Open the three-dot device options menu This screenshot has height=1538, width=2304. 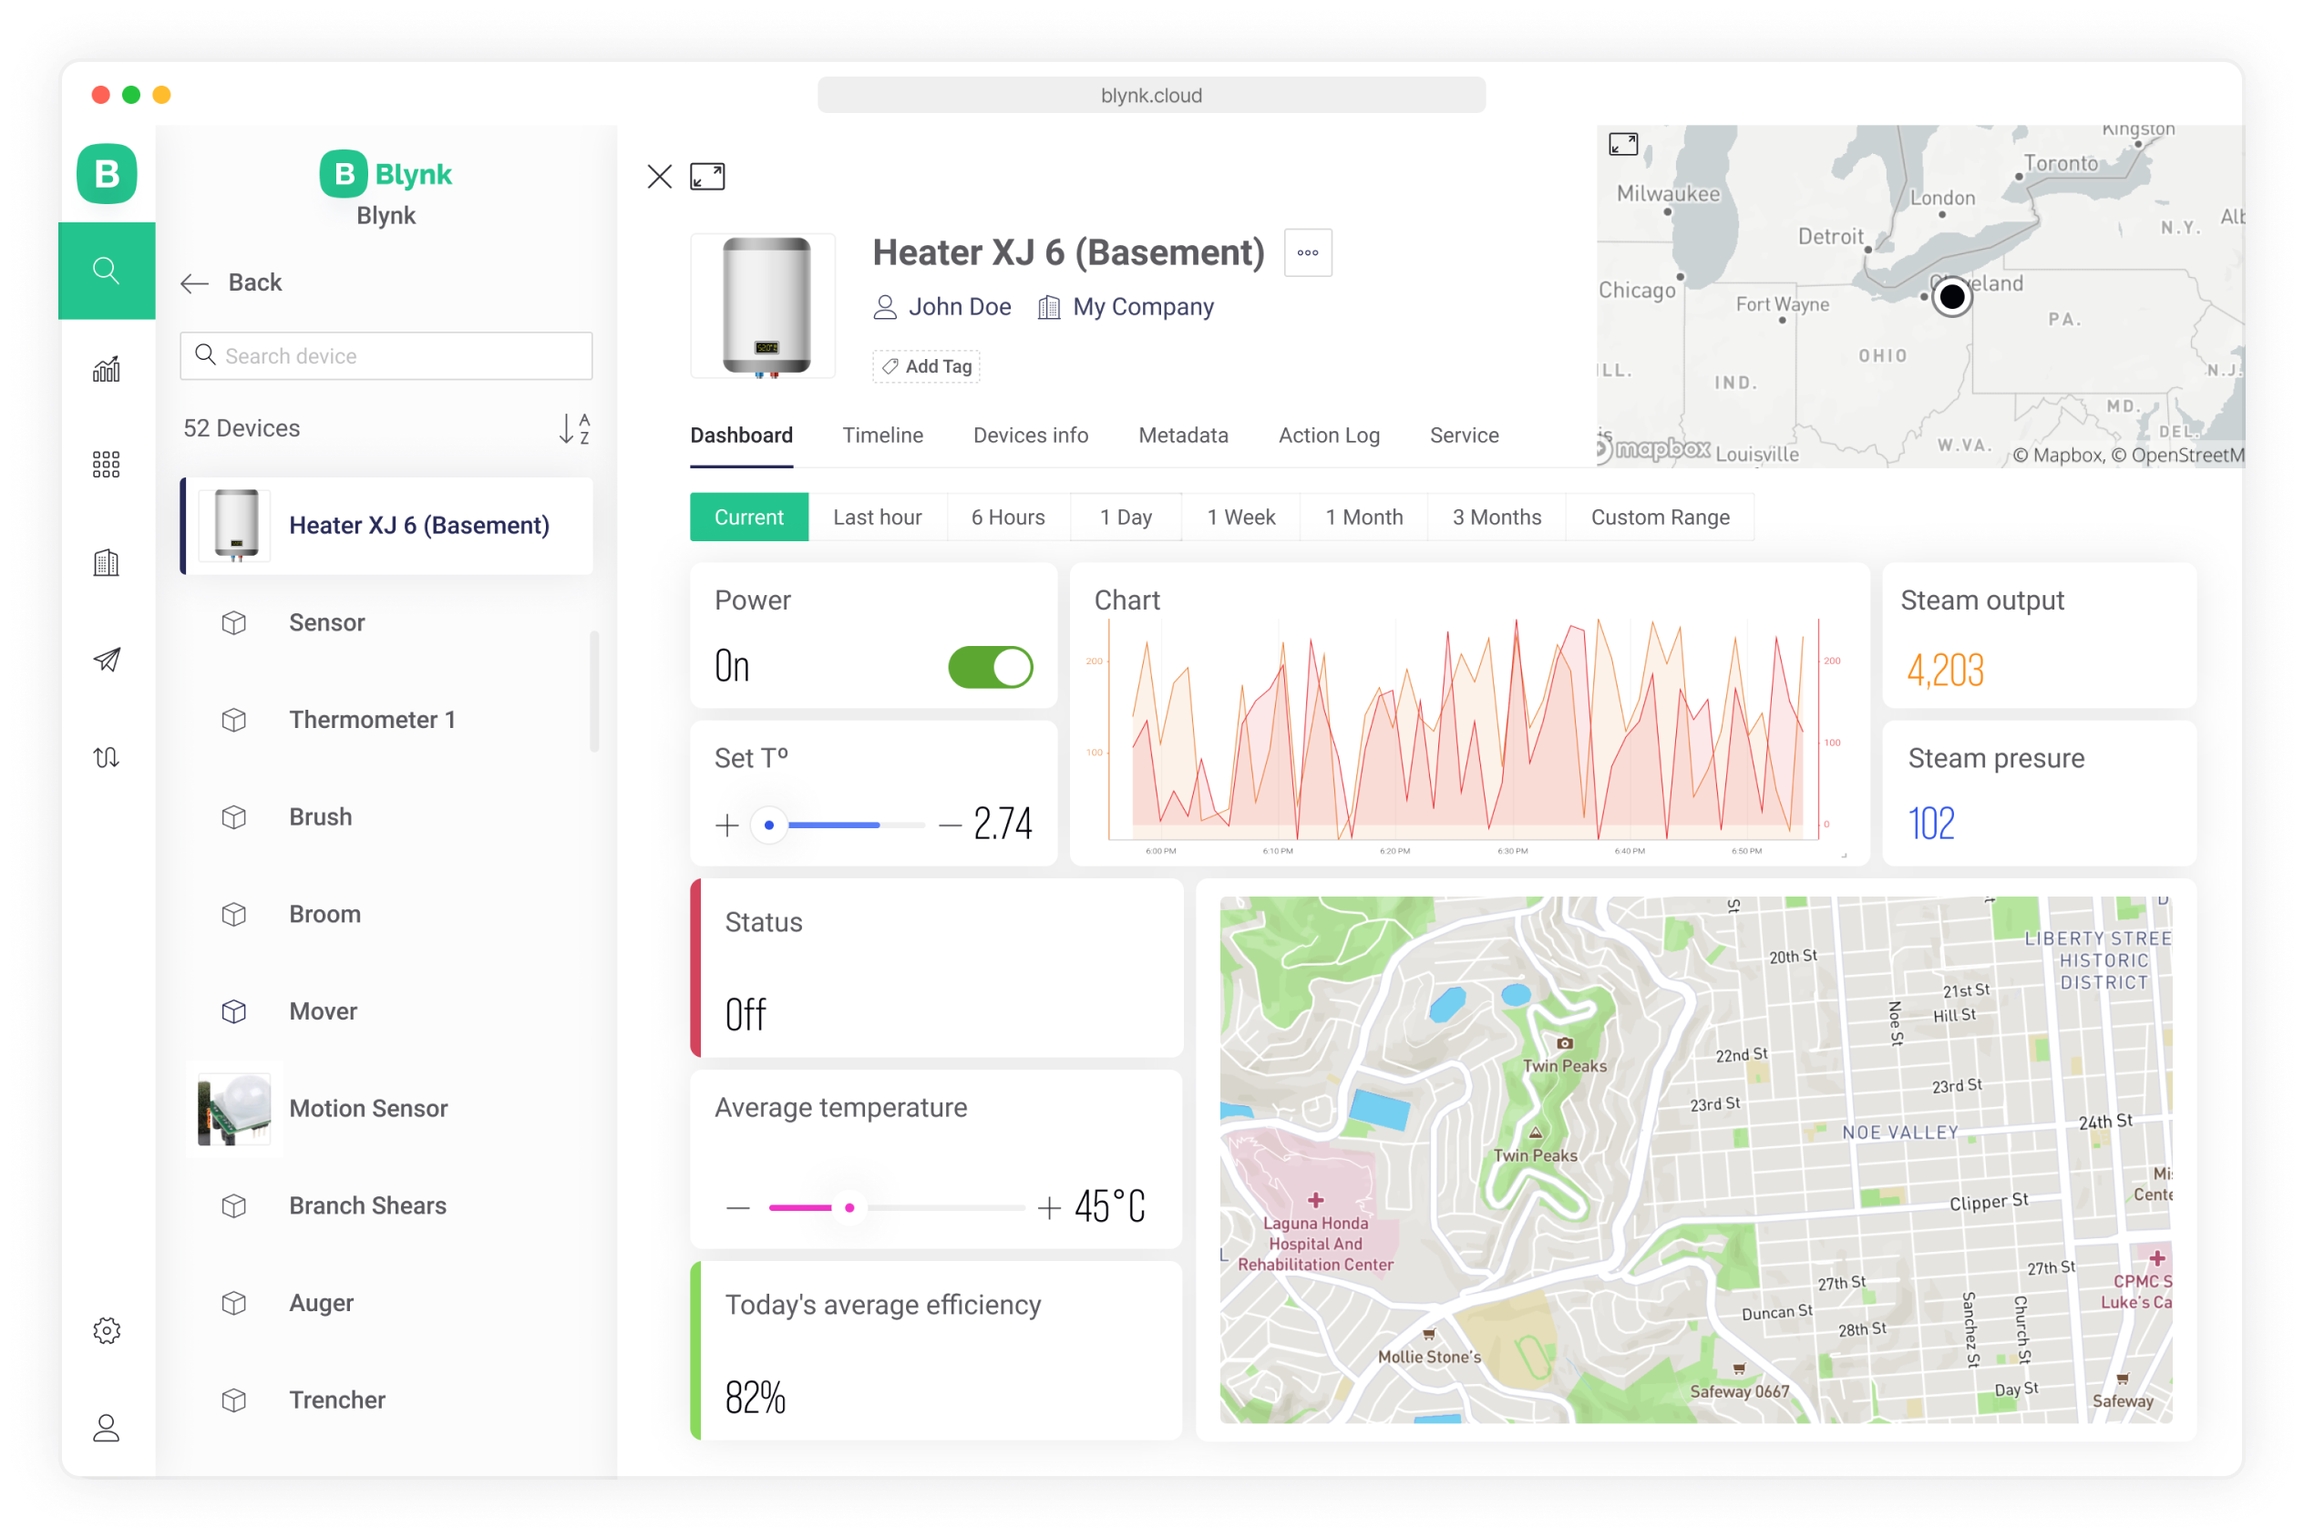[1307, 253]
